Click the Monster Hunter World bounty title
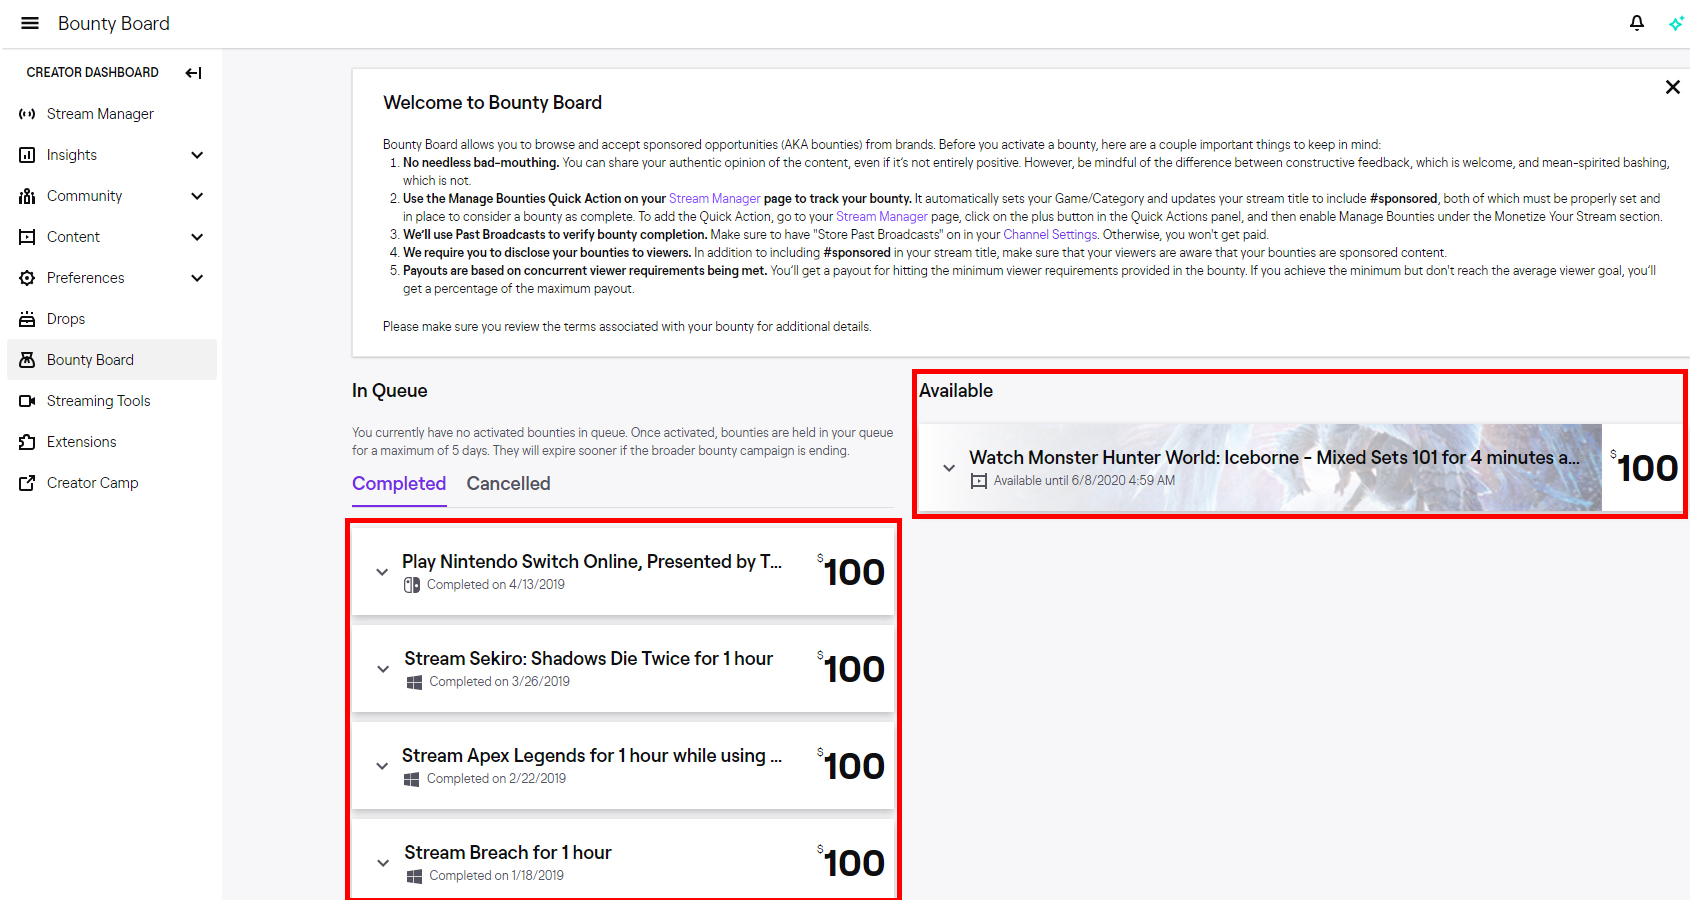Screen dimensions: 1690x900 tap(1274, 458)
